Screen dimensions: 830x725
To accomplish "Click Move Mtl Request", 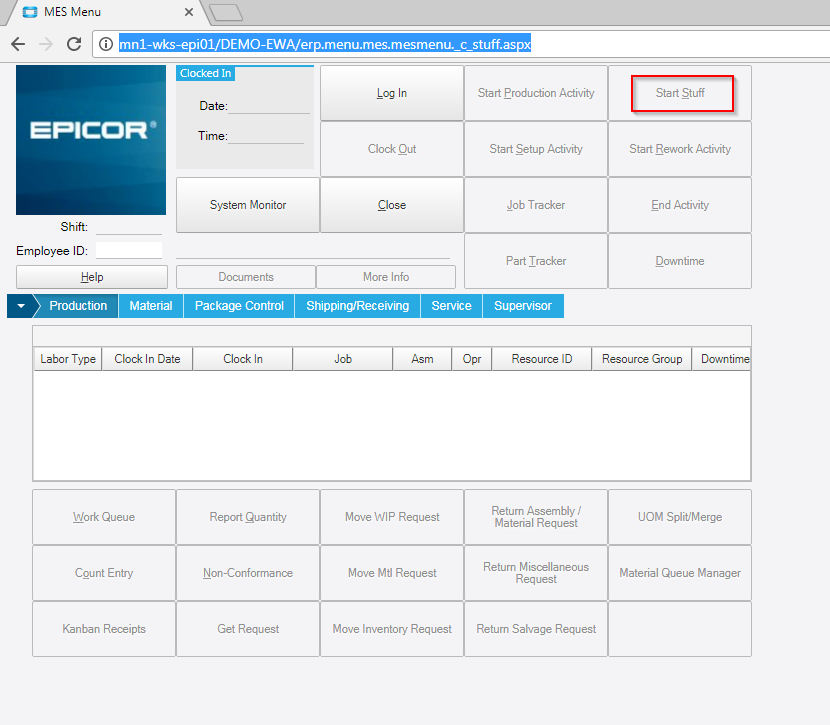I will (x=392, y=573).
